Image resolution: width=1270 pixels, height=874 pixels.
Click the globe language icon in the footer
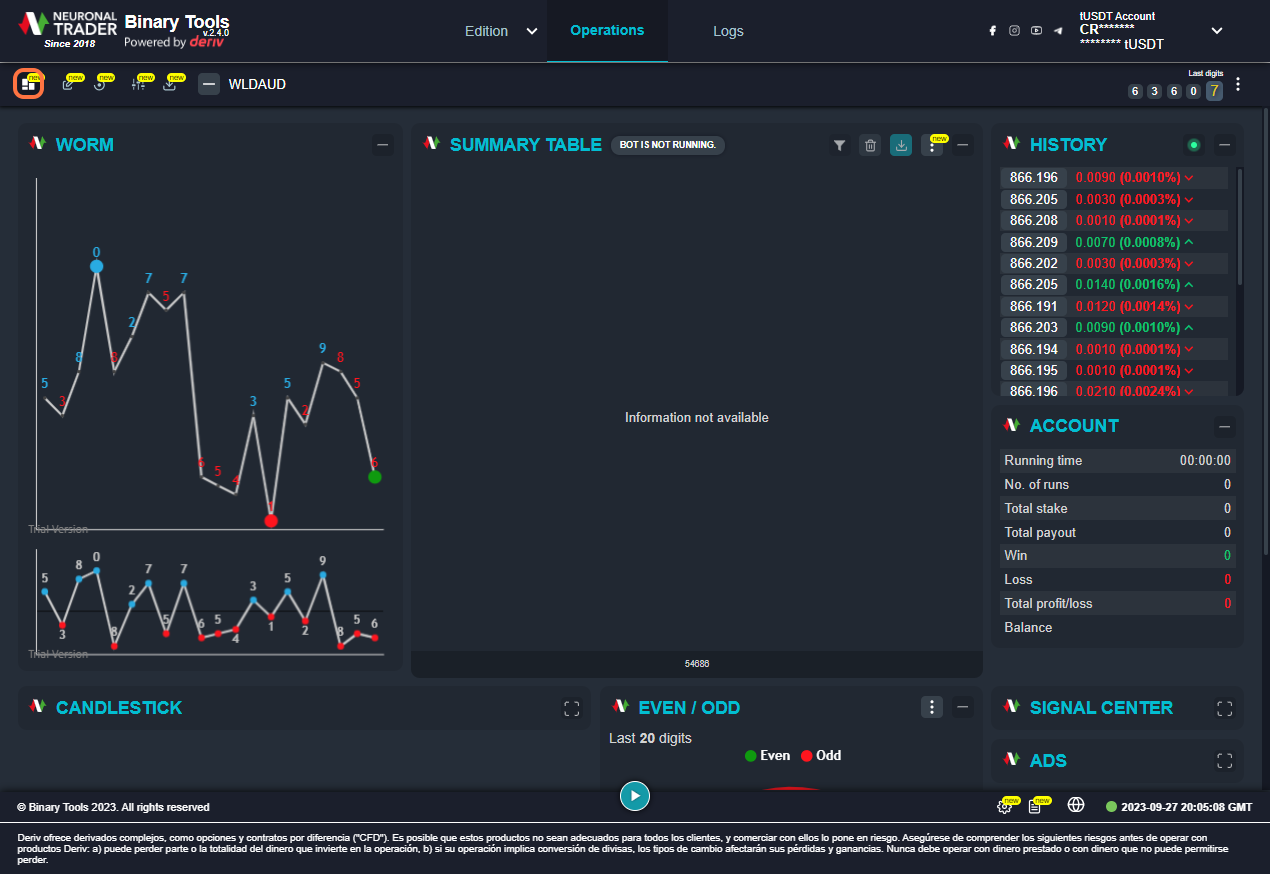[1076, 805]
